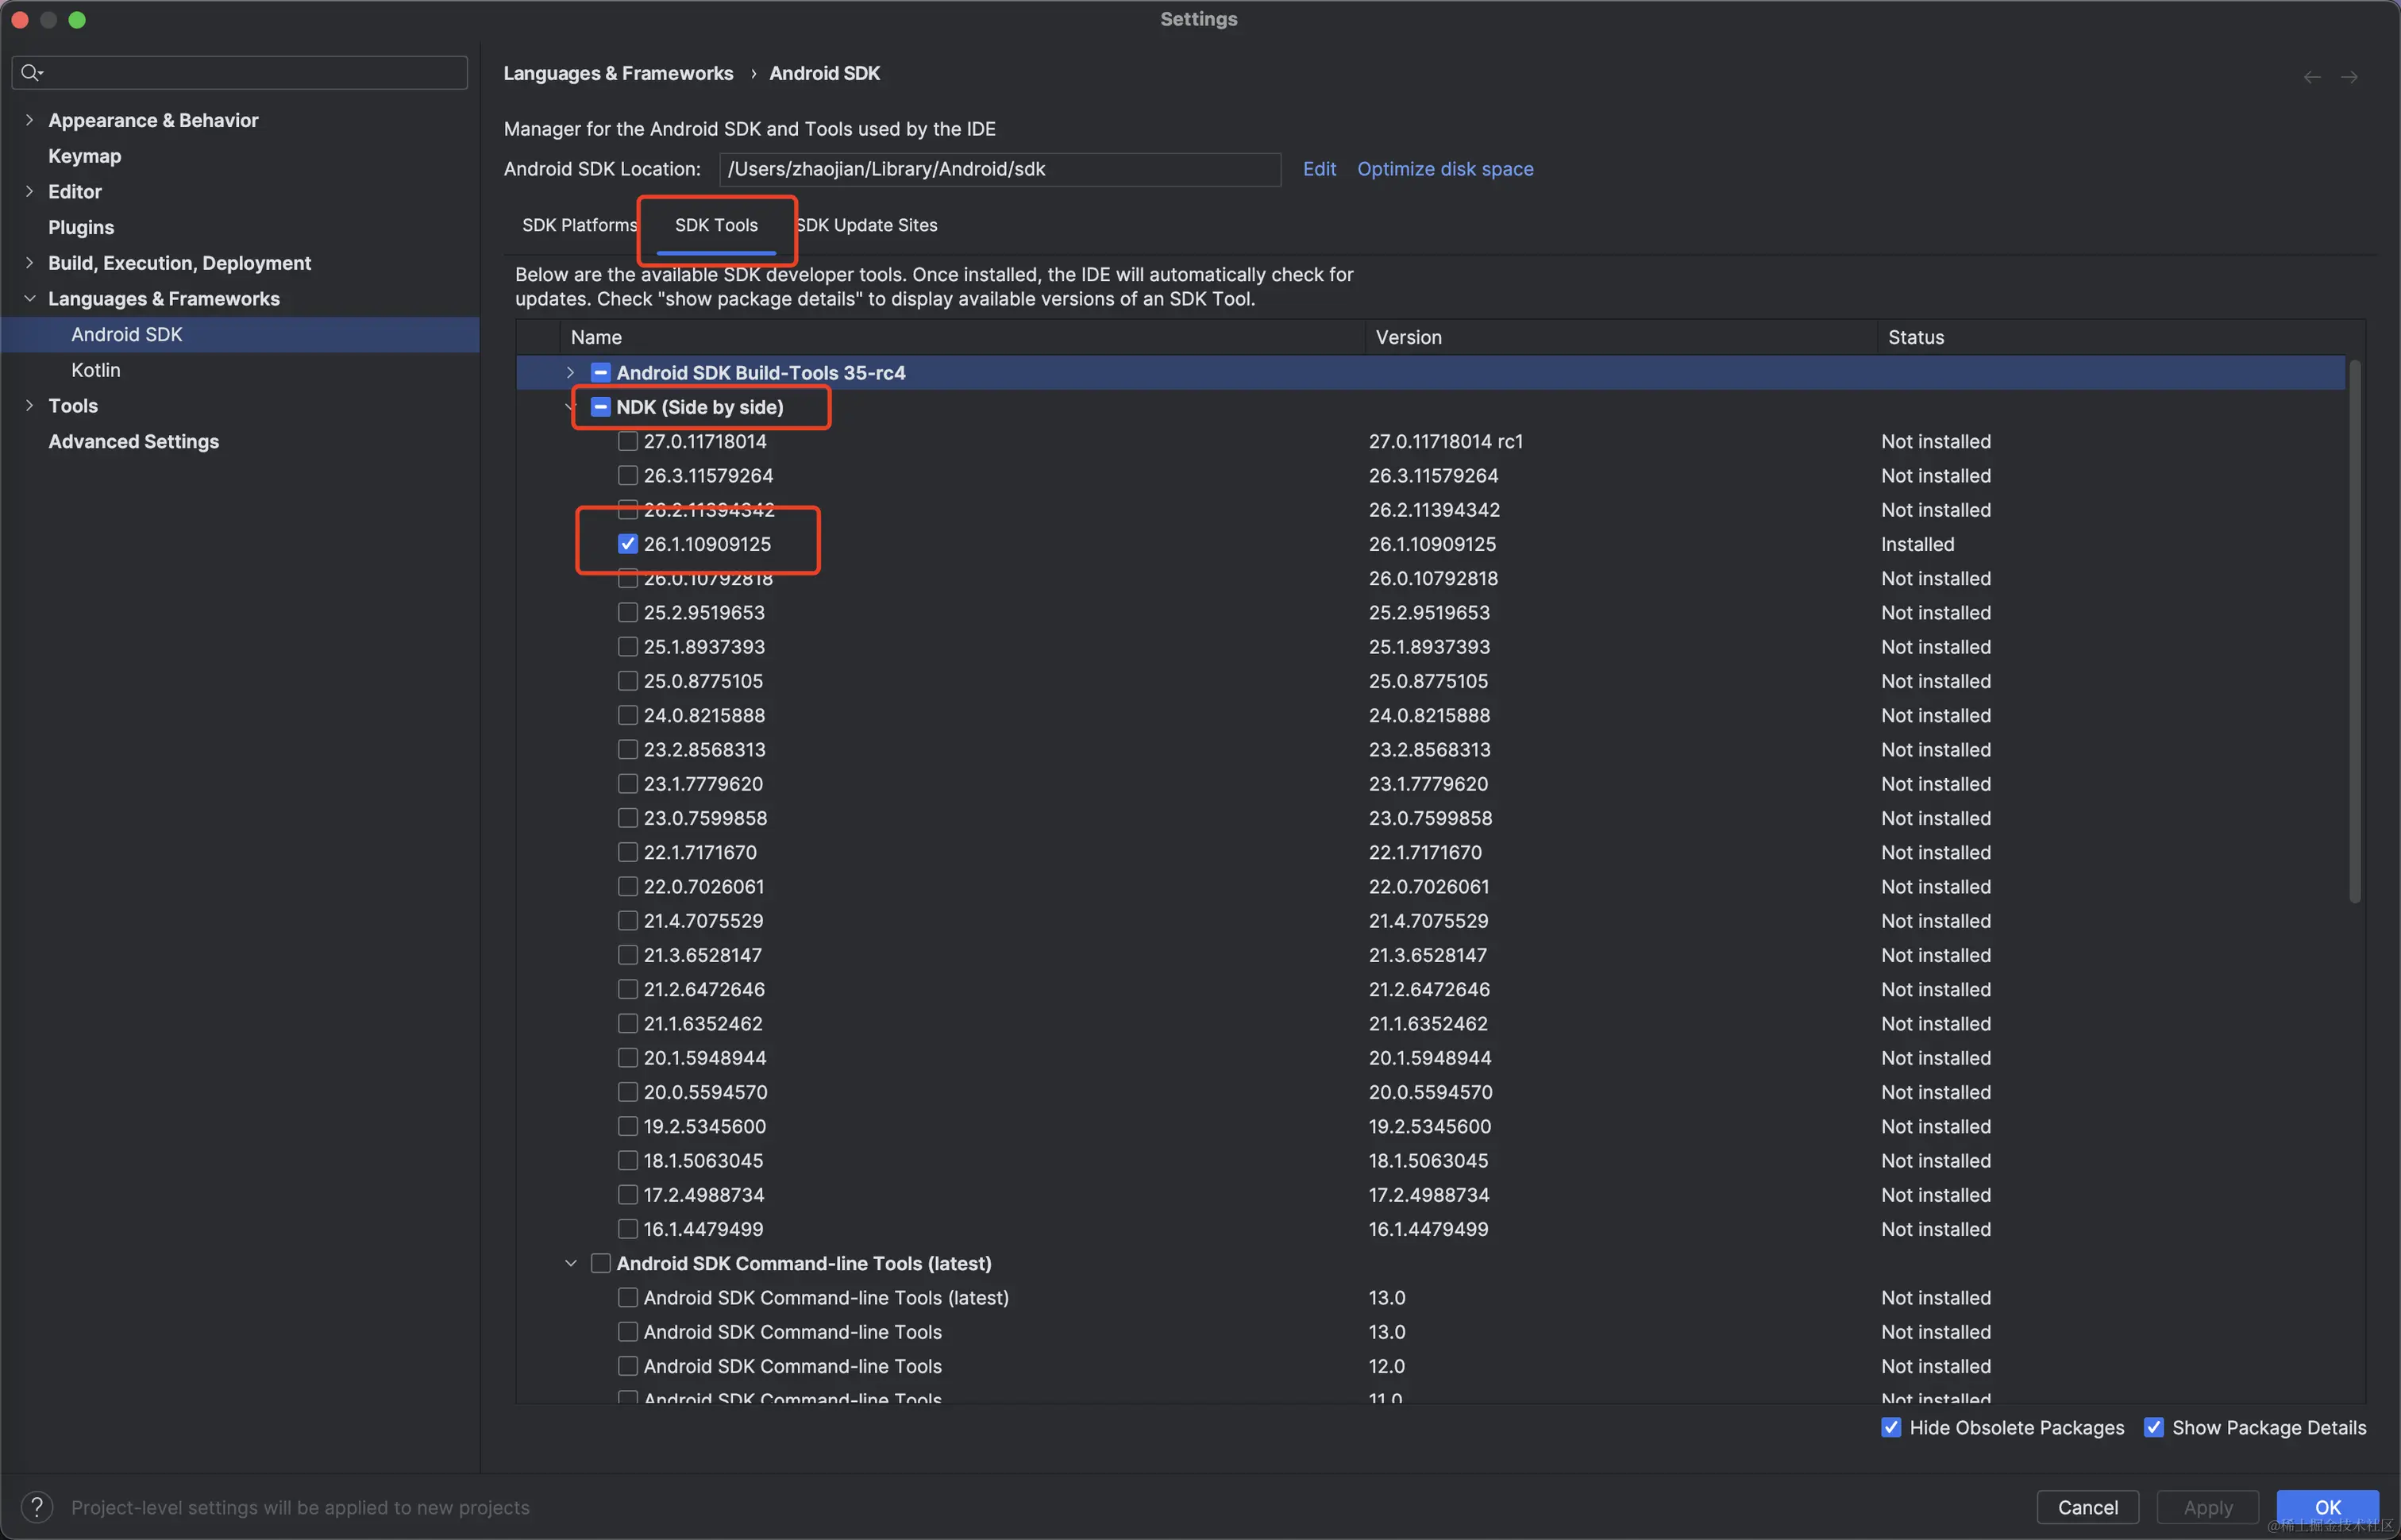This screenshot has width=2401, height=1540.
Task: Click Not installed status for 25.0.8775105
Action: [1935, 681]
